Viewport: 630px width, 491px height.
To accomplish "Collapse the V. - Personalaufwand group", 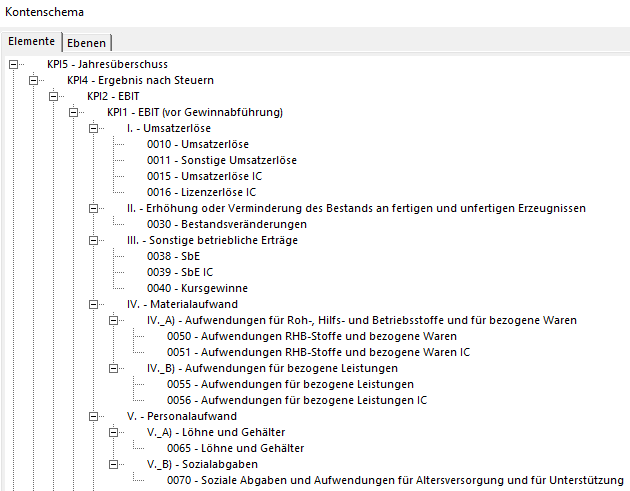I will pos(94,416).
